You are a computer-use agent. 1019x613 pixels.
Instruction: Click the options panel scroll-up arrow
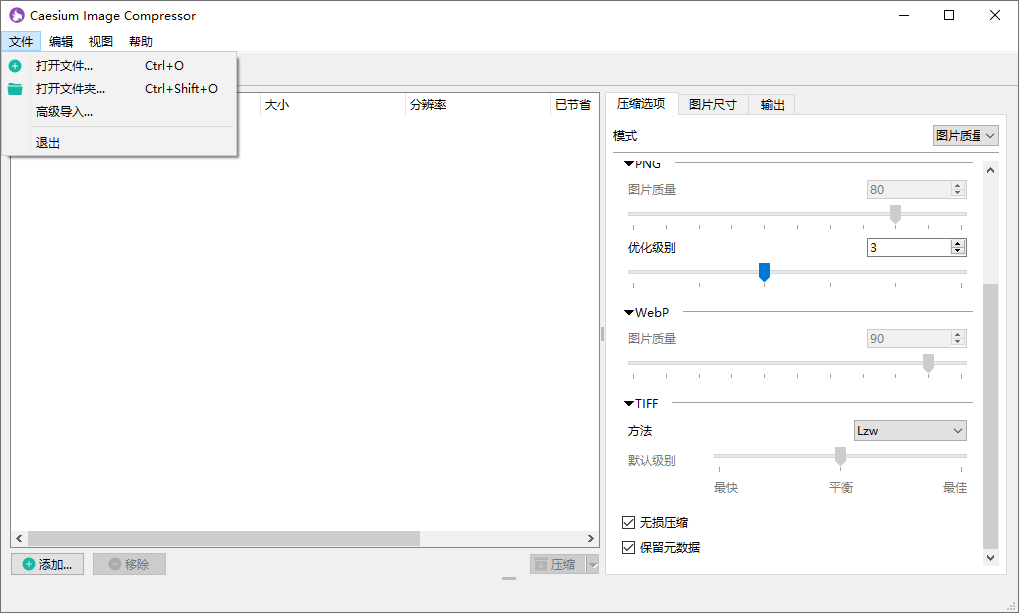[x=990, y=170]
